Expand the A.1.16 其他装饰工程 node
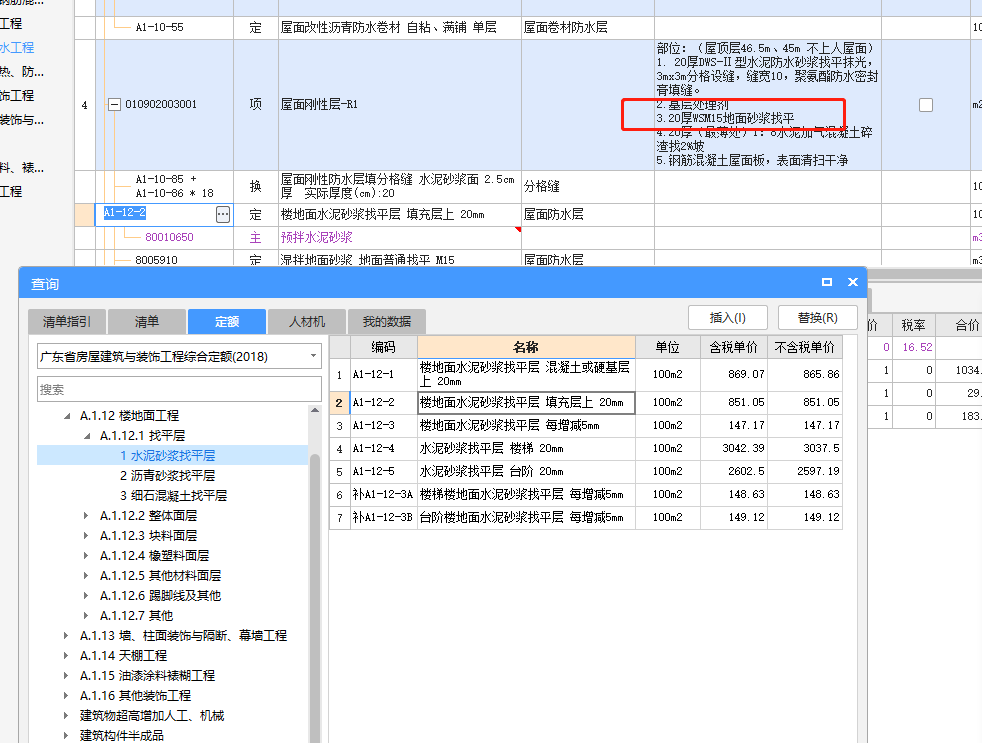Image resolution: width=982 pixels, height=743 pixels. pyautogui.click(x=66, y=696)
